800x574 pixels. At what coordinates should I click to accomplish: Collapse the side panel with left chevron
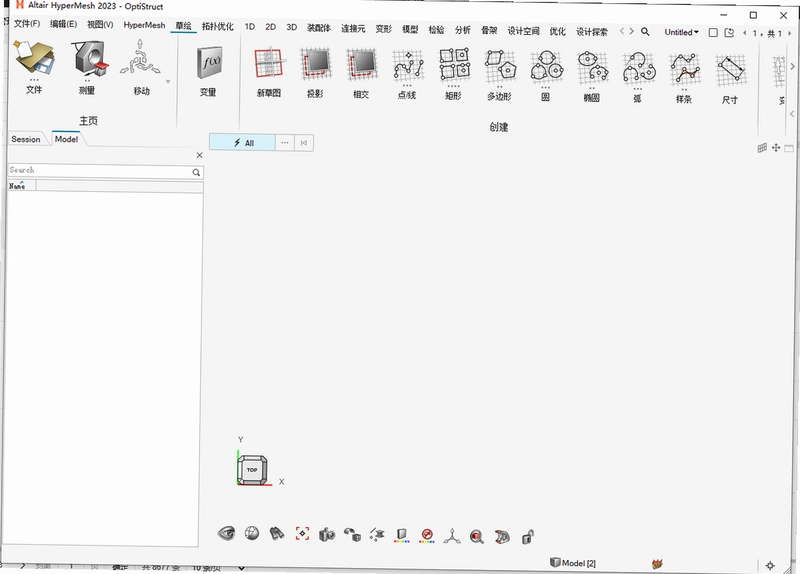[792, 114]
